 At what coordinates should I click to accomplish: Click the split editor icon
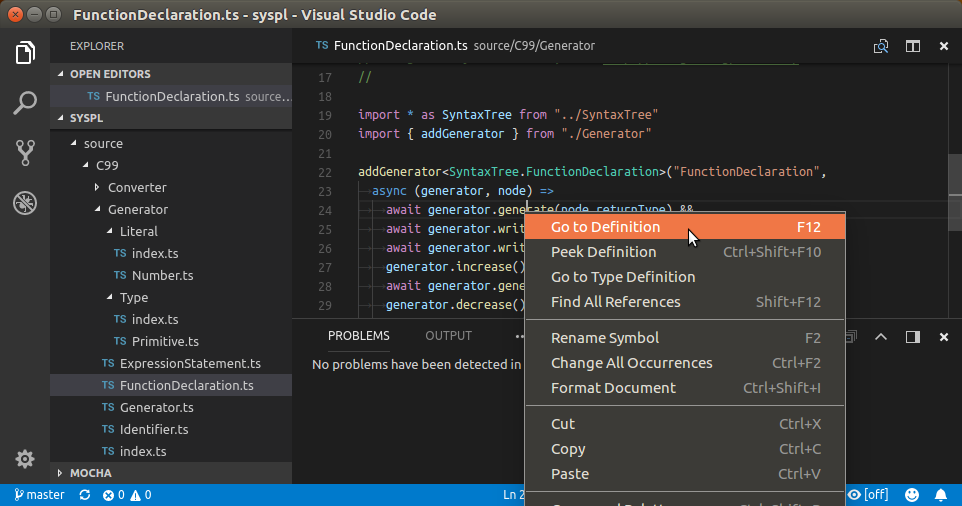[x=912, y=46]
